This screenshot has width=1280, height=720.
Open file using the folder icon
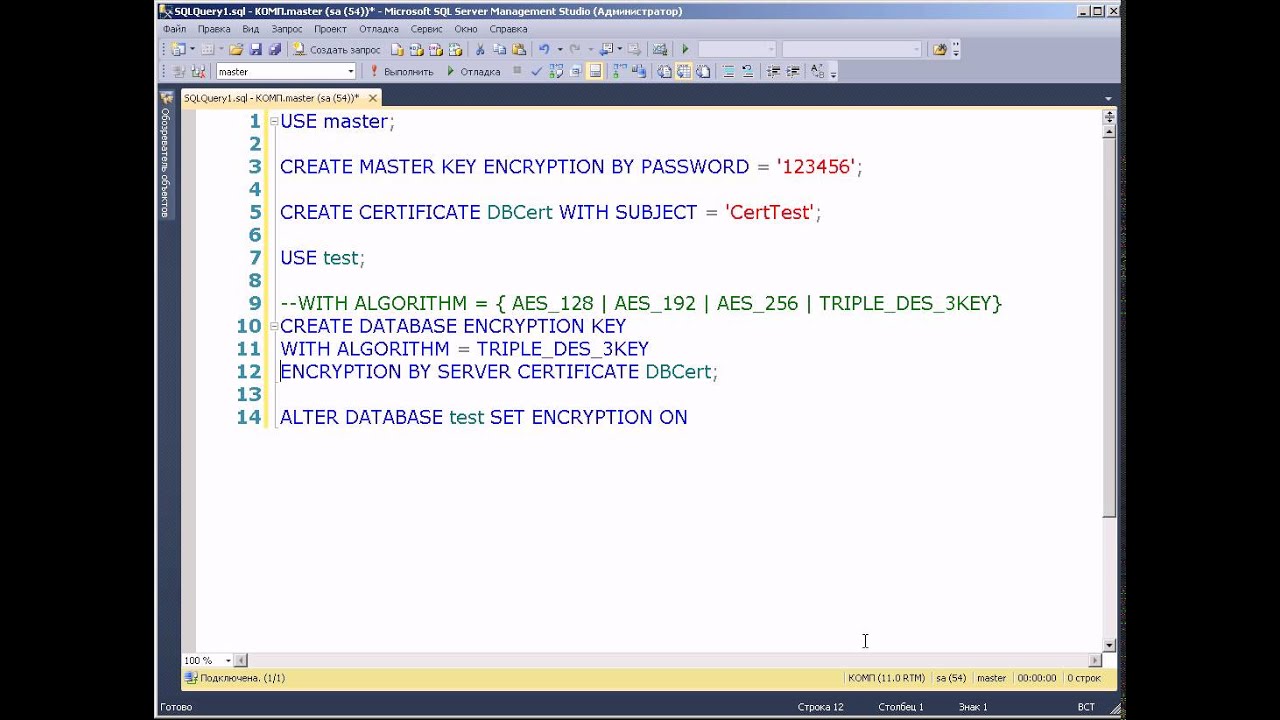236,49
